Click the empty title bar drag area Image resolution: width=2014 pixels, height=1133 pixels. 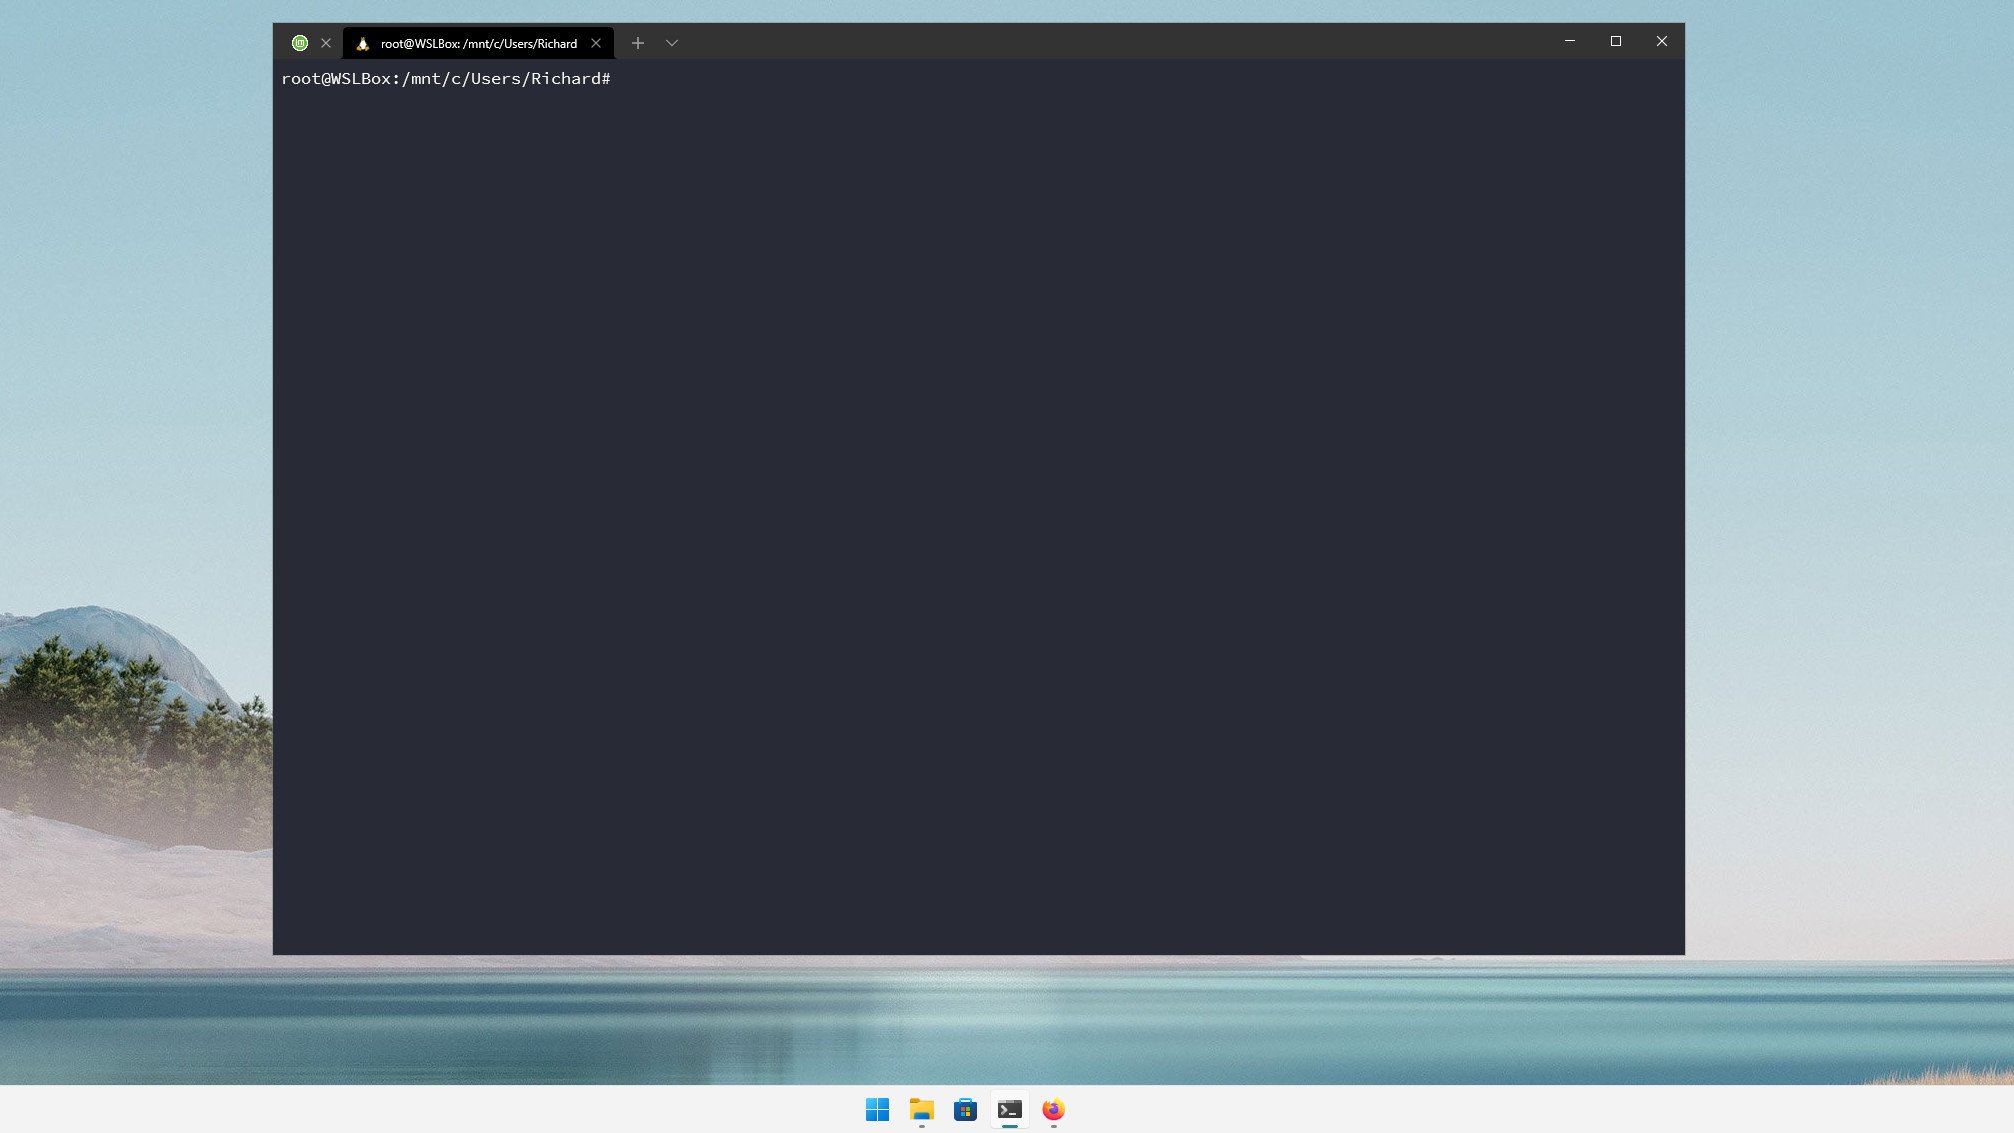click(1100, 41)
